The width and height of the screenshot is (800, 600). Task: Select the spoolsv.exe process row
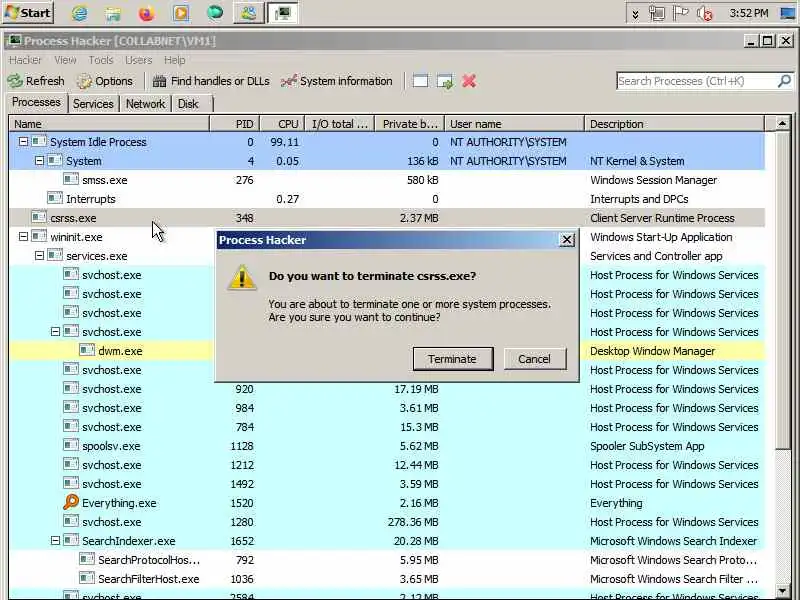pyautogui.click(x=387, y=446)
